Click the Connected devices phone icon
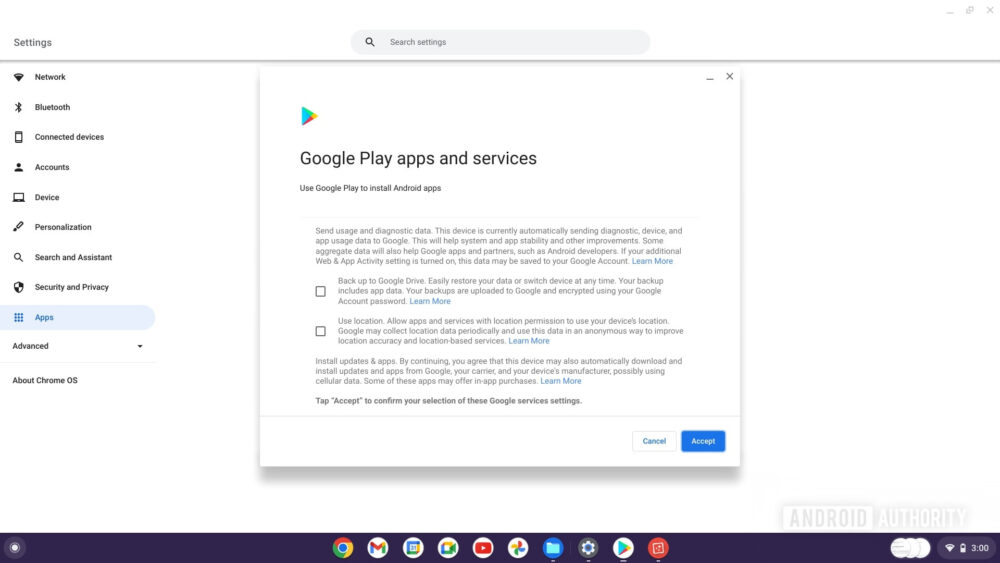Screen dimensions: 1000x563 click(18, 137)
